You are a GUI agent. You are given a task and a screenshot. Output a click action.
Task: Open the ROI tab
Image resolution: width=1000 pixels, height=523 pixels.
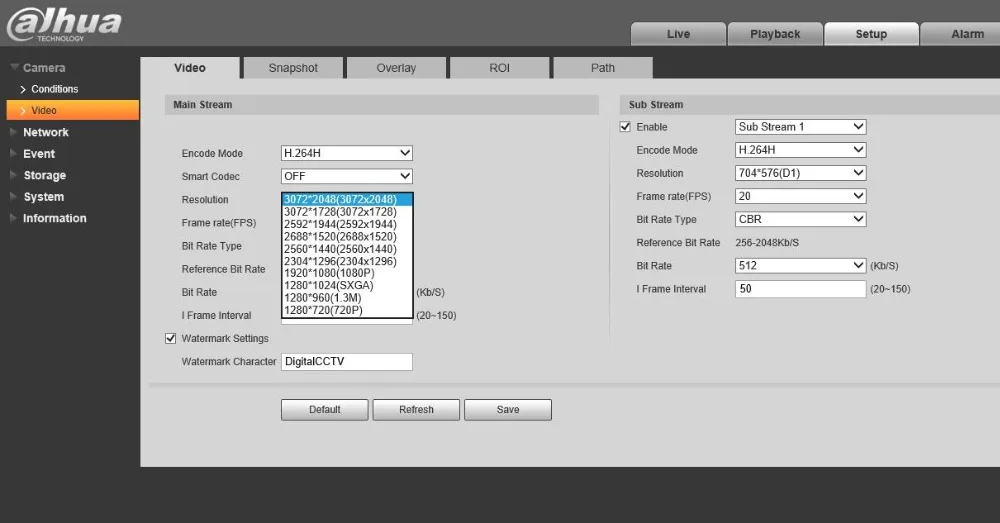[x=499, y=68]
